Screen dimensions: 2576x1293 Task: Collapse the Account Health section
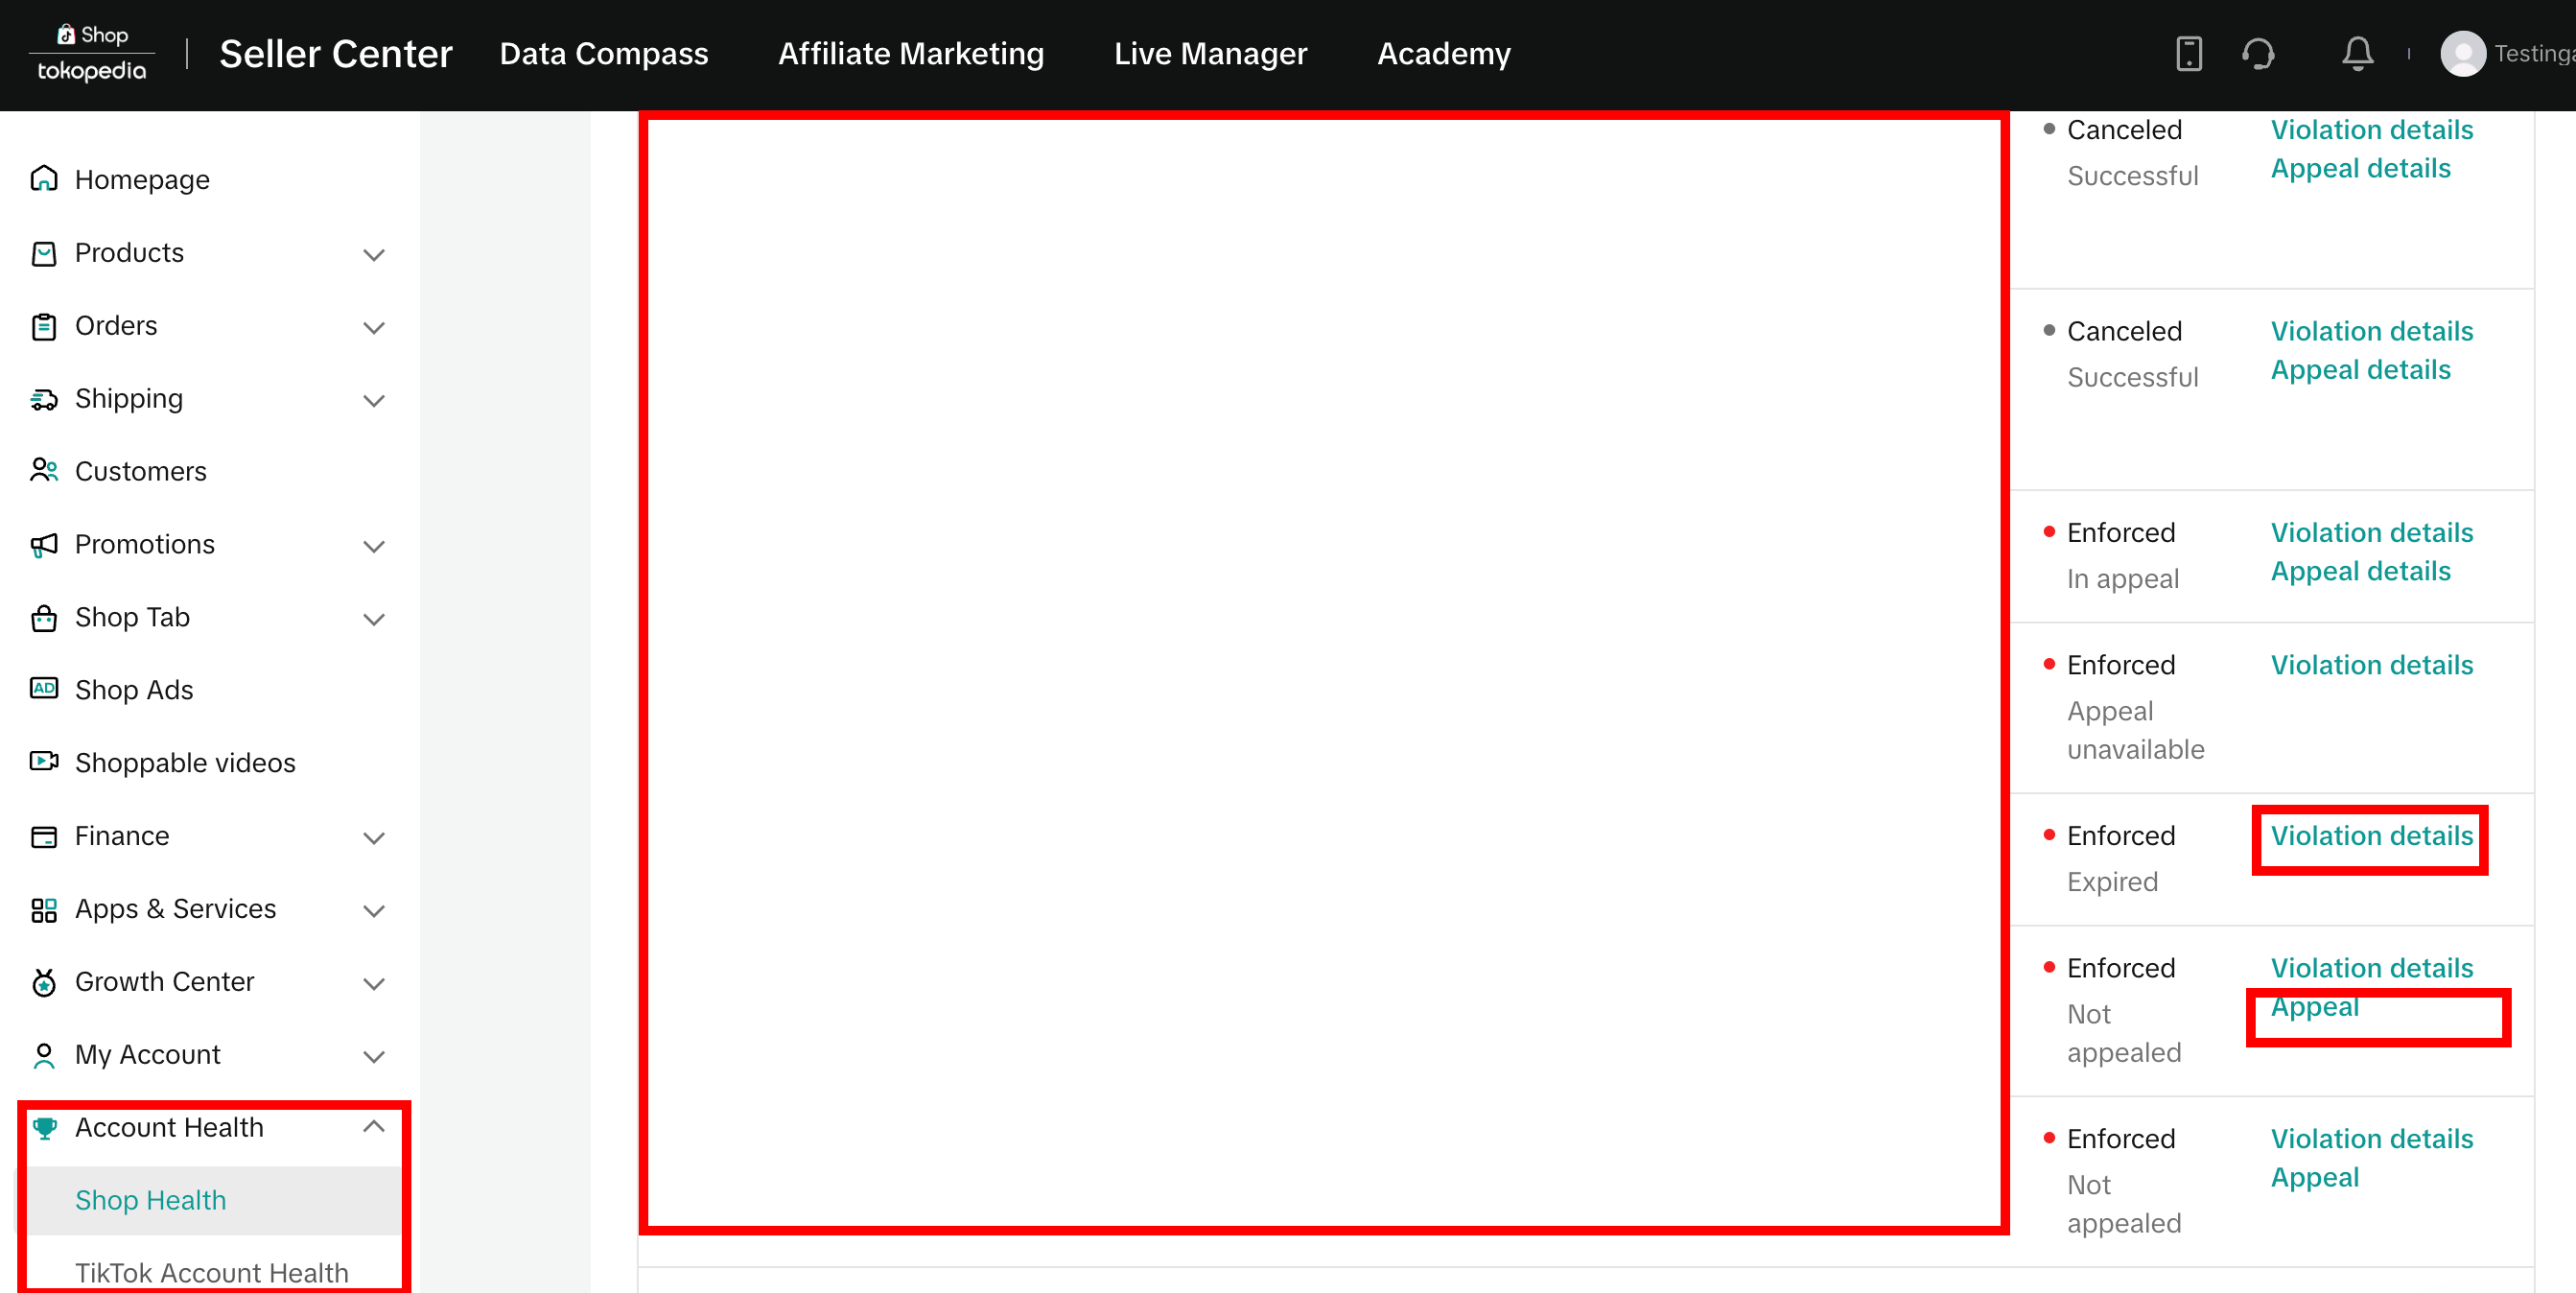tap(374, 1127)
